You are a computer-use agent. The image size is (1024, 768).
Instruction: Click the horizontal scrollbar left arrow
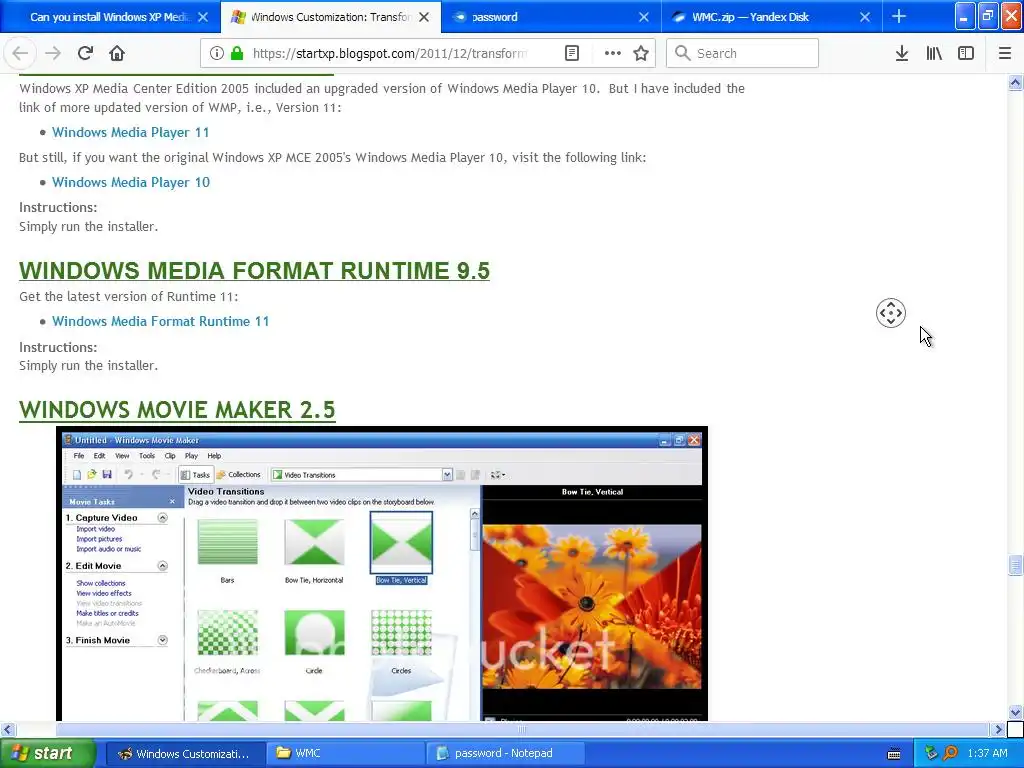coord(8,729)
